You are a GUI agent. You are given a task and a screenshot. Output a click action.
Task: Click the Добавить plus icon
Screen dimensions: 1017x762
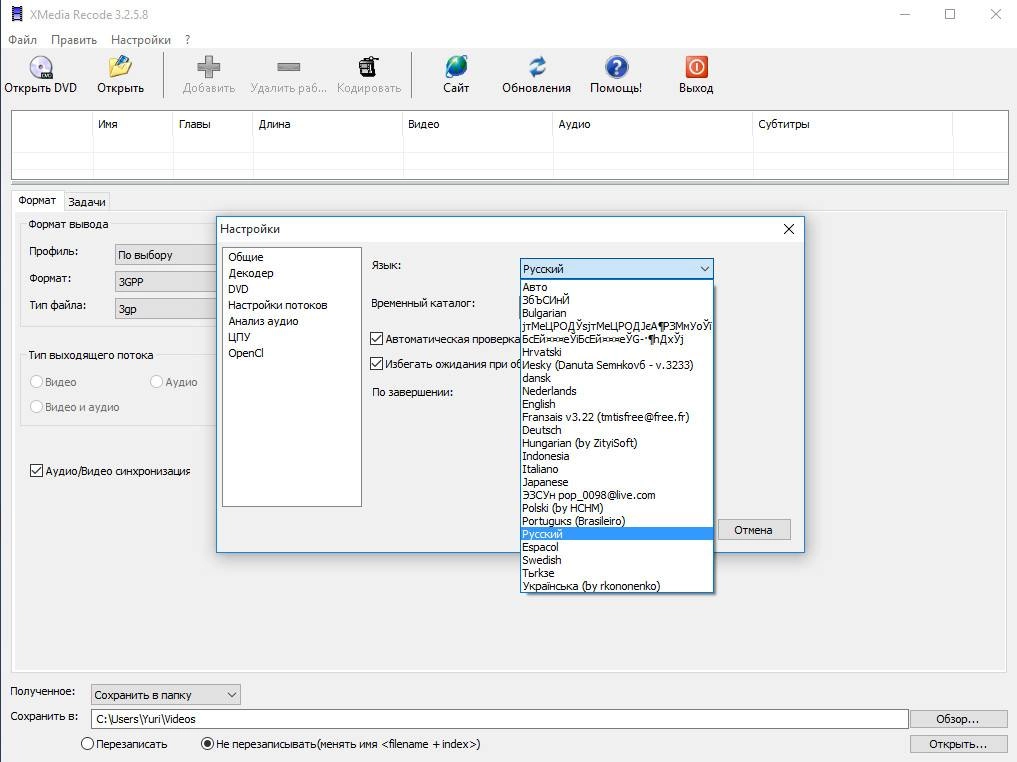click(x=208, y=67)
